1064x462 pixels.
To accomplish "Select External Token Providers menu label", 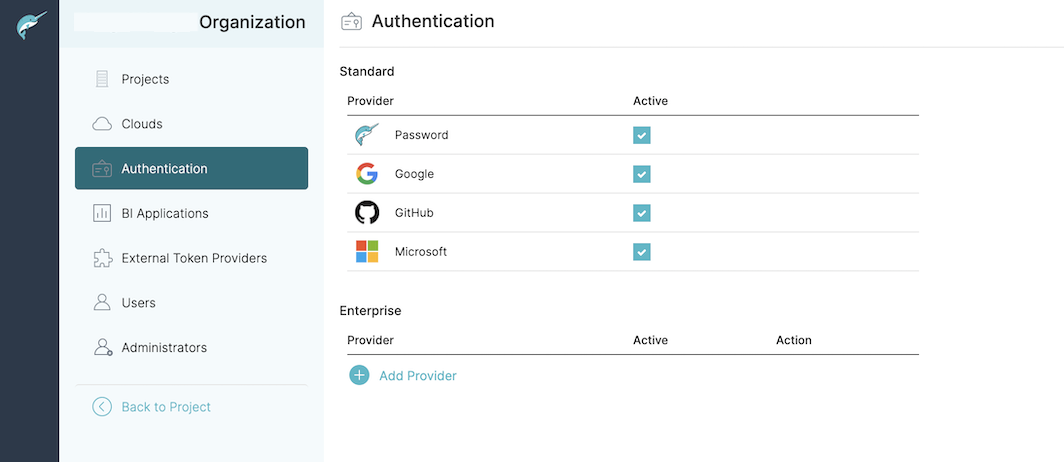I will click(194, 258).
